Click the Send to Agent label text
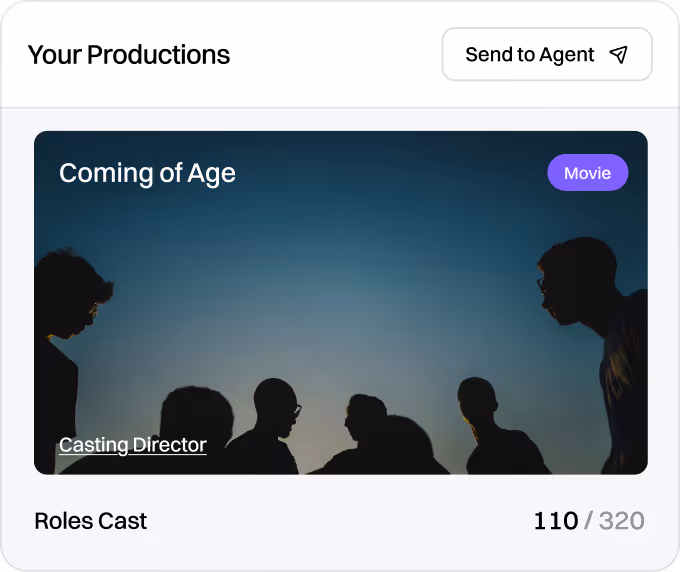This screenshot has height=572, width=680. tap(530, 55)
